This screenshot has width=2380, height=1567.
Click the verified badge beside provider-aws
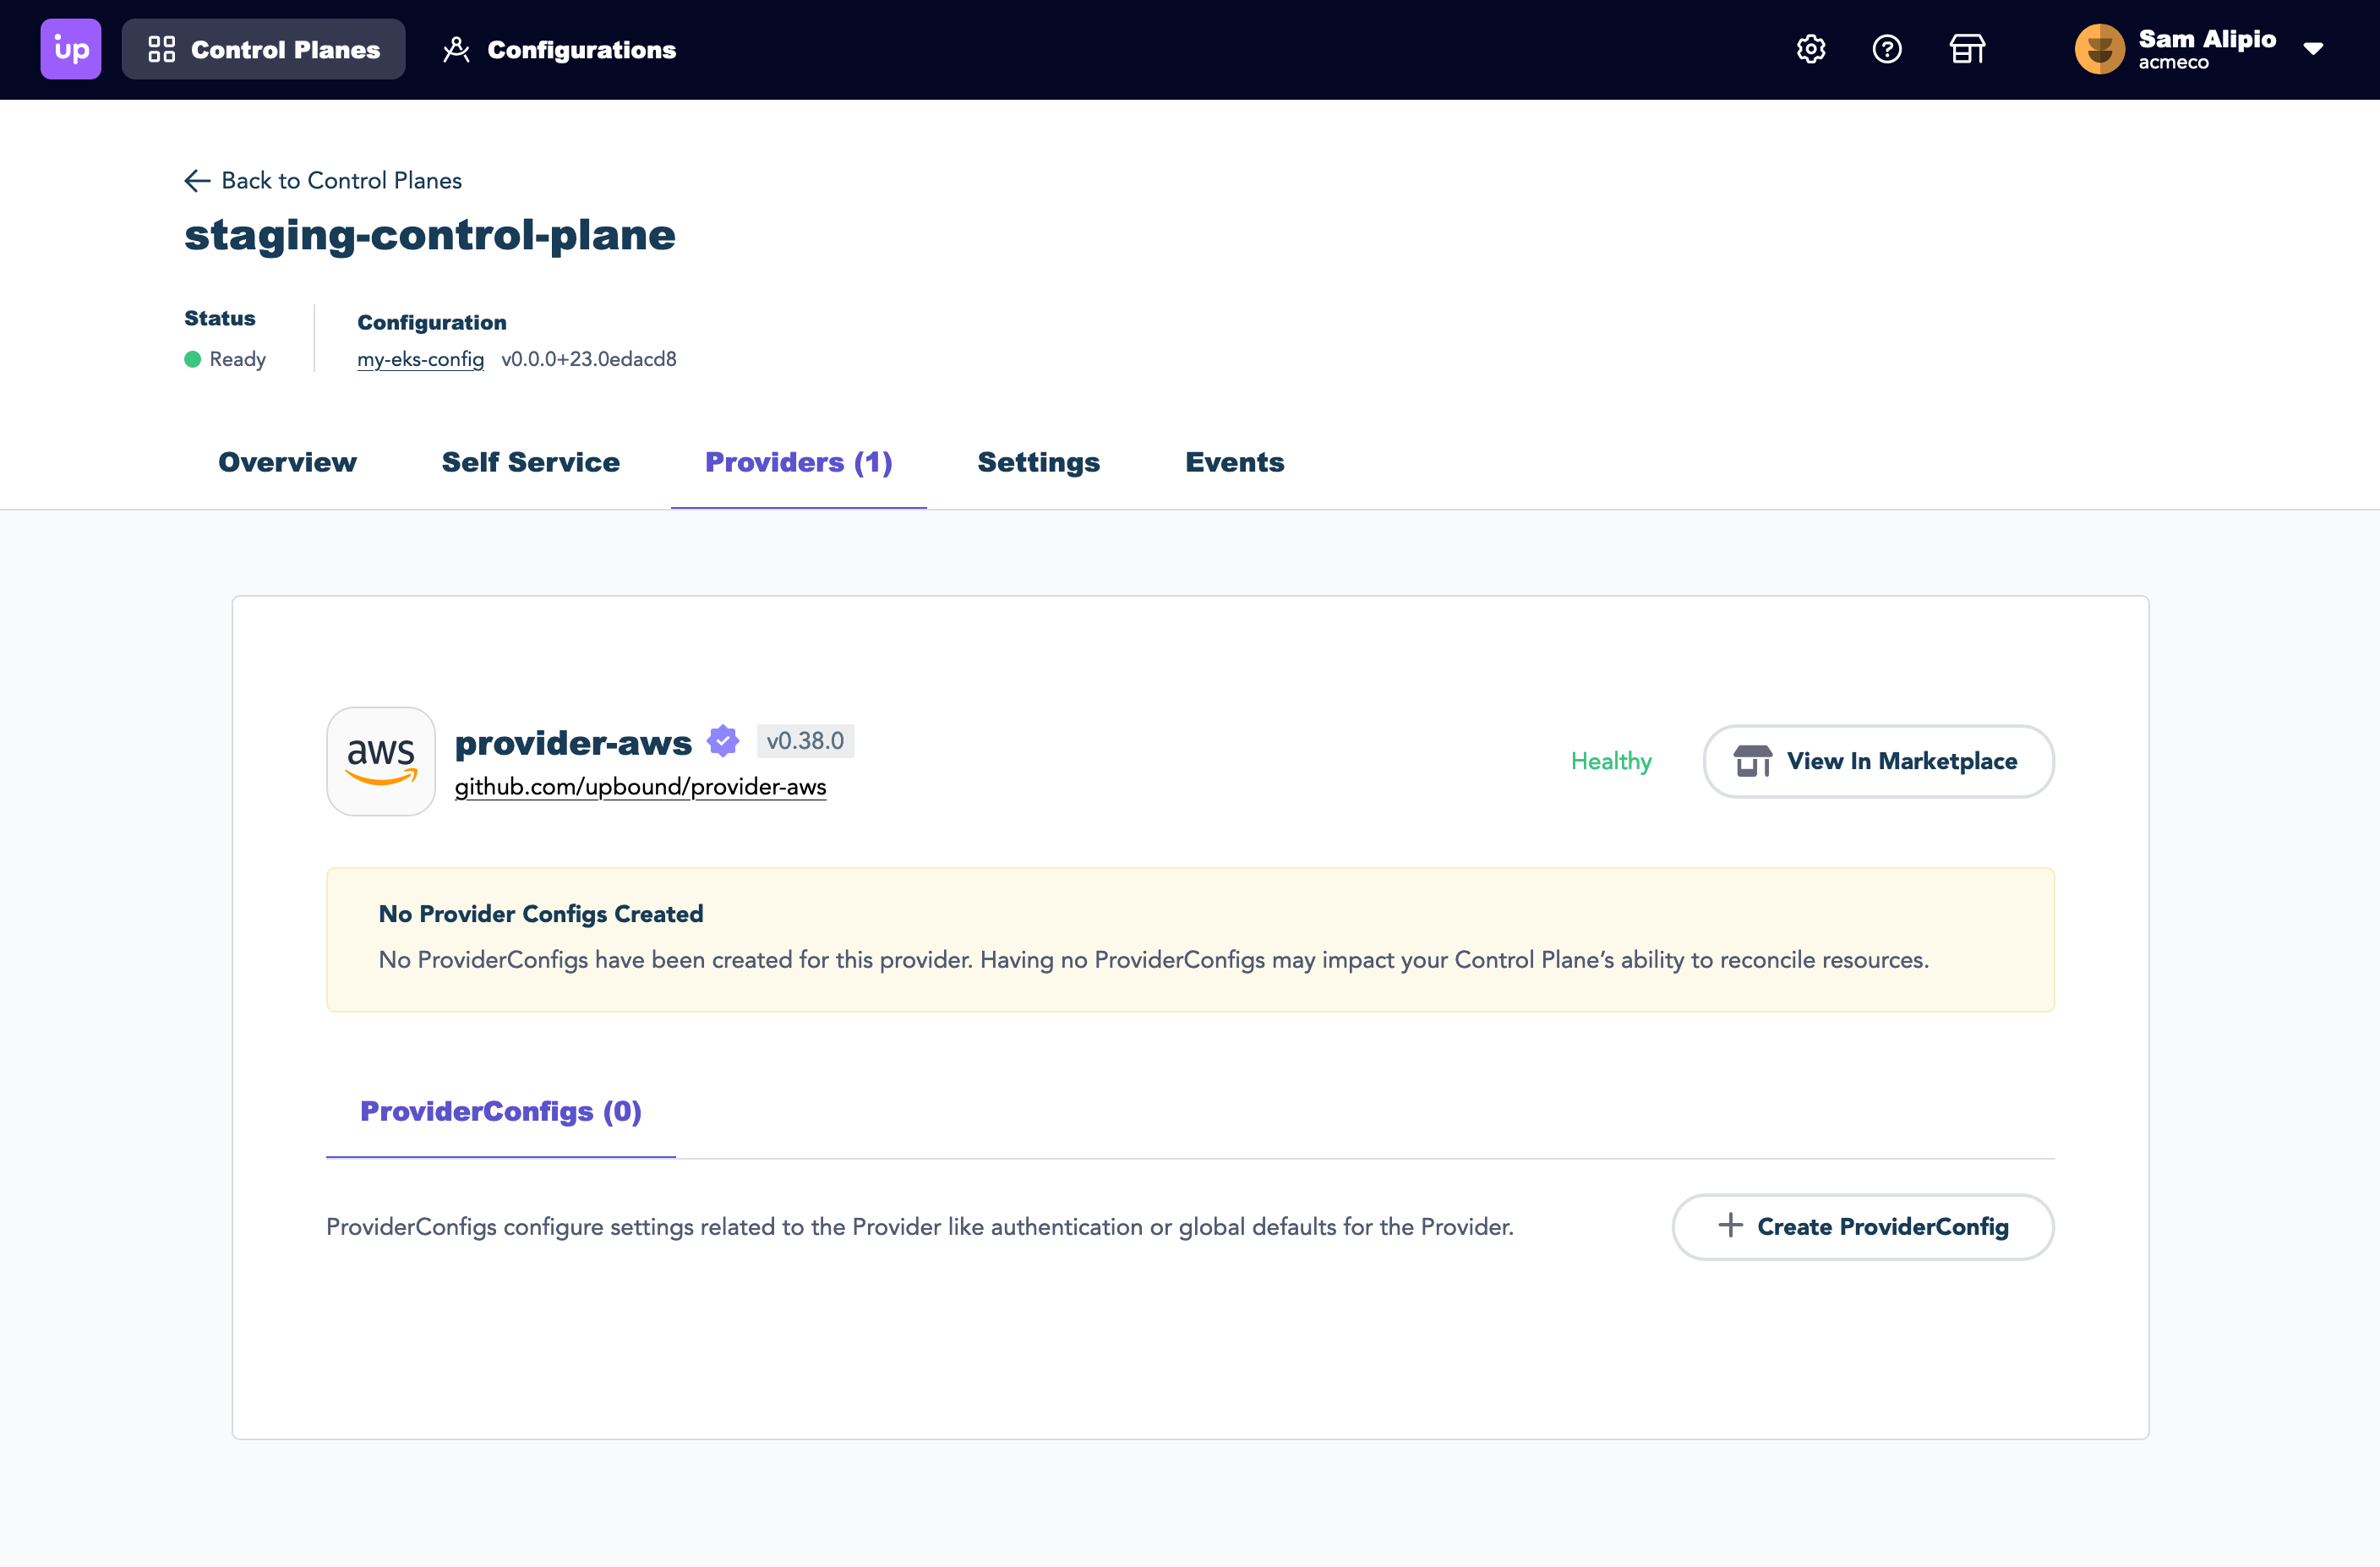click(723, 741)
